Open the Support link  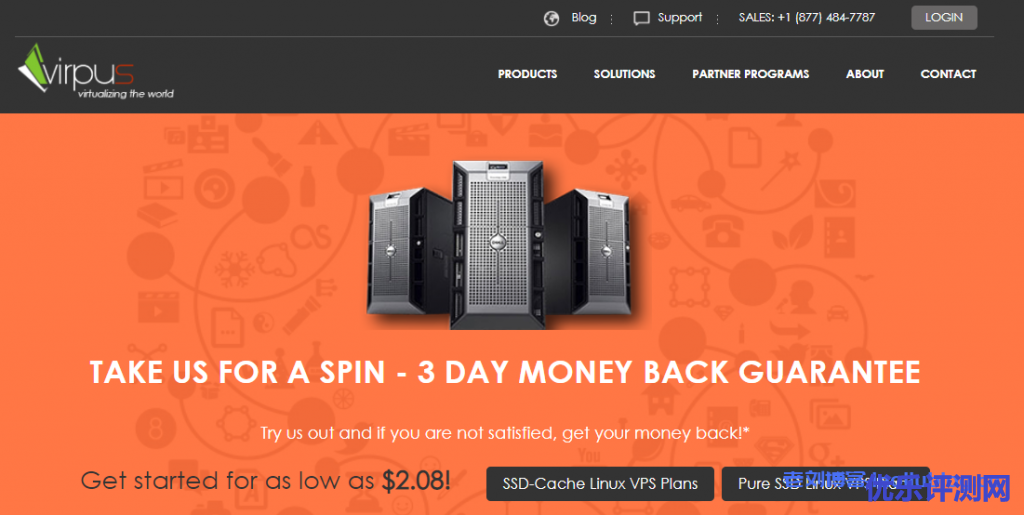click(680, 18)
